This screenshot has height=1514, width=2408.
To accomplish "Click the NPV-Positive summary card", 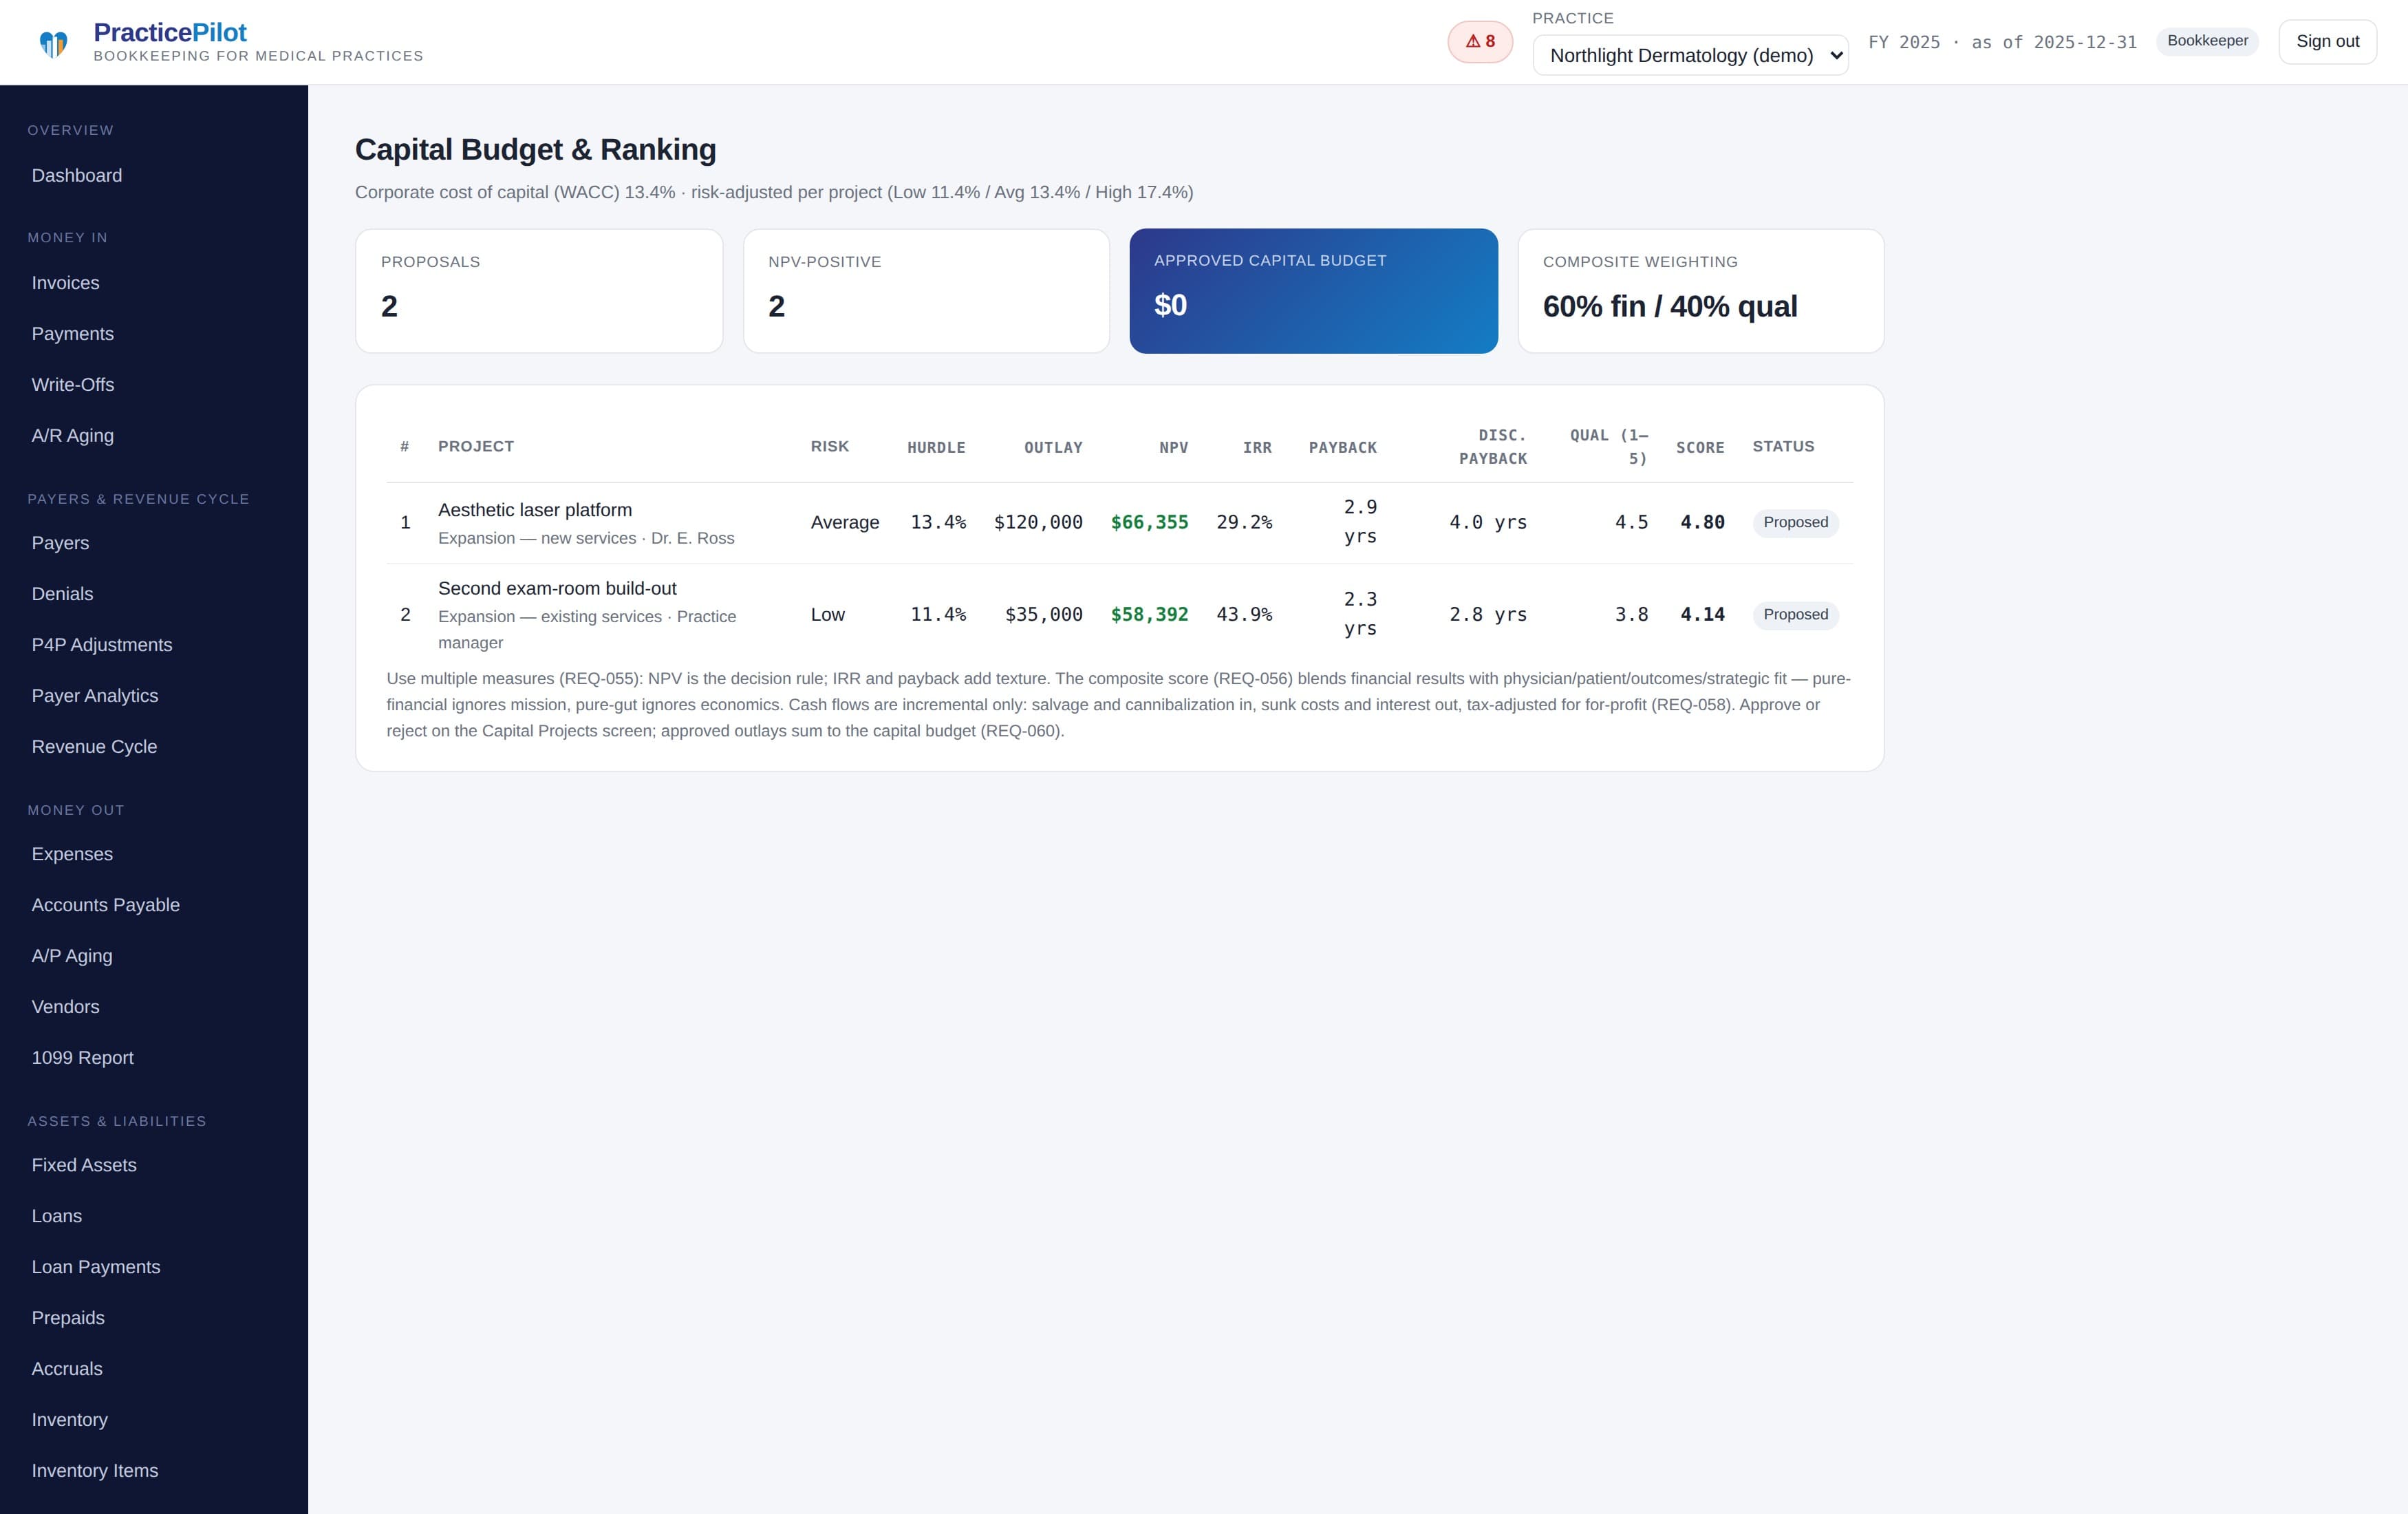I will (x=926, y=291).
